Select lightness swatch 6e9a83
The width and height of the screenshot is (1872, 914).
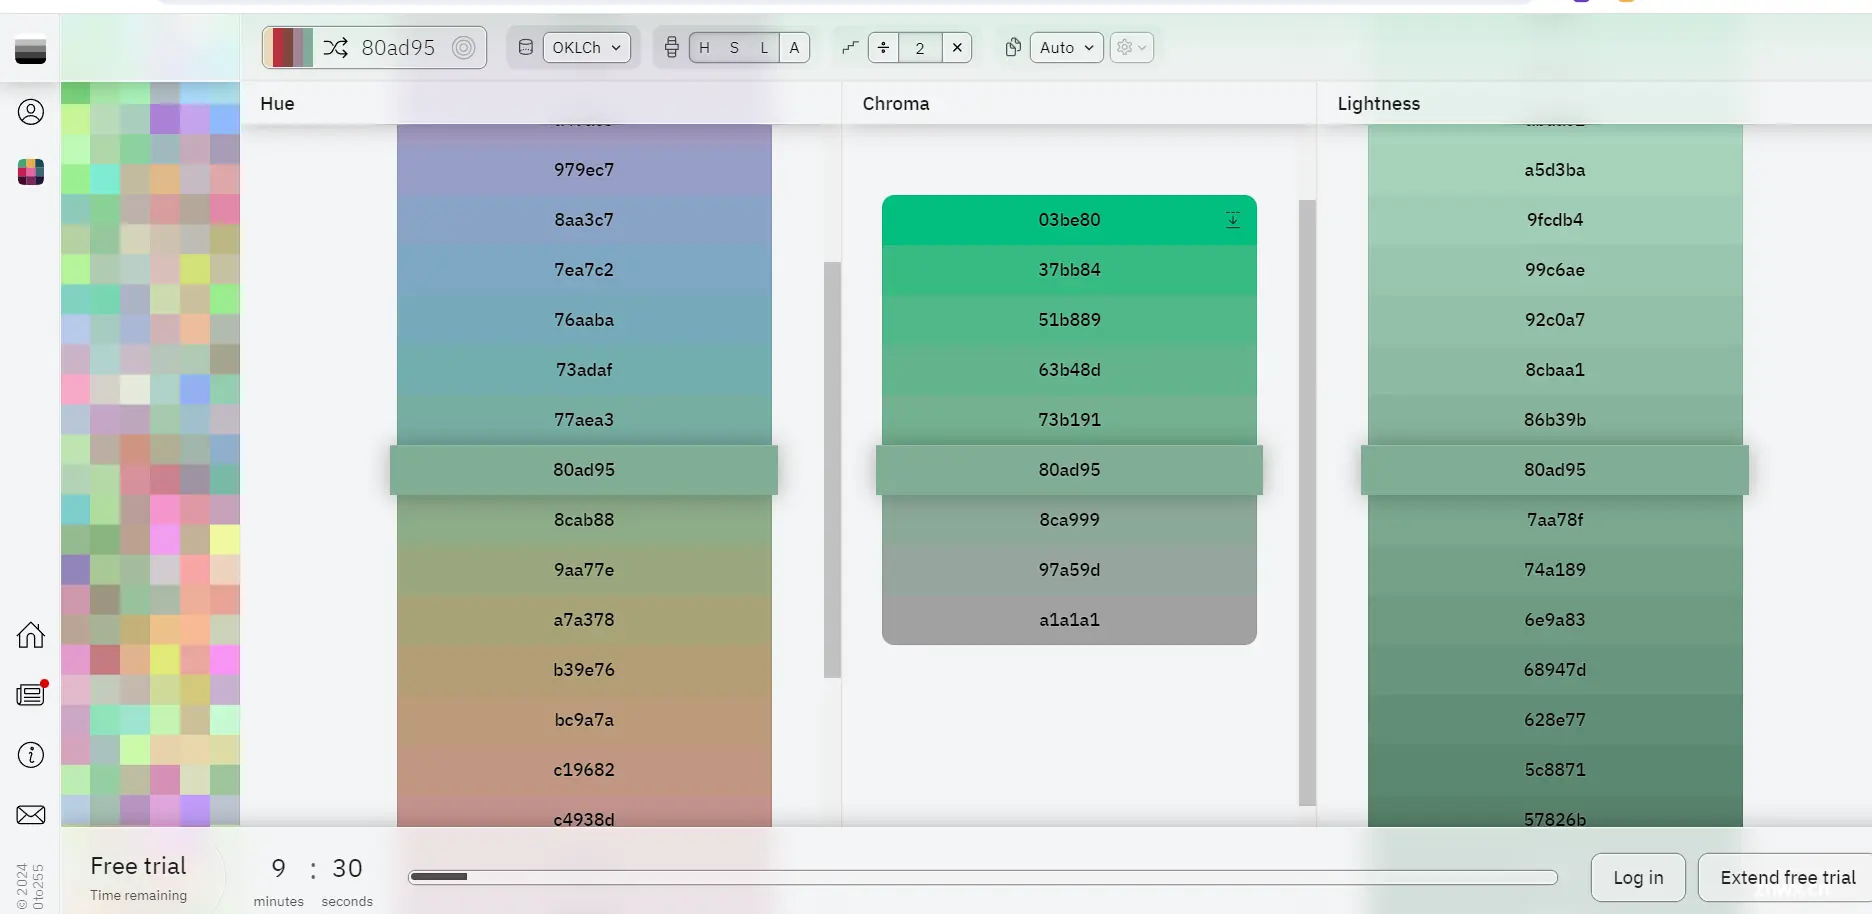(1555, 620)
